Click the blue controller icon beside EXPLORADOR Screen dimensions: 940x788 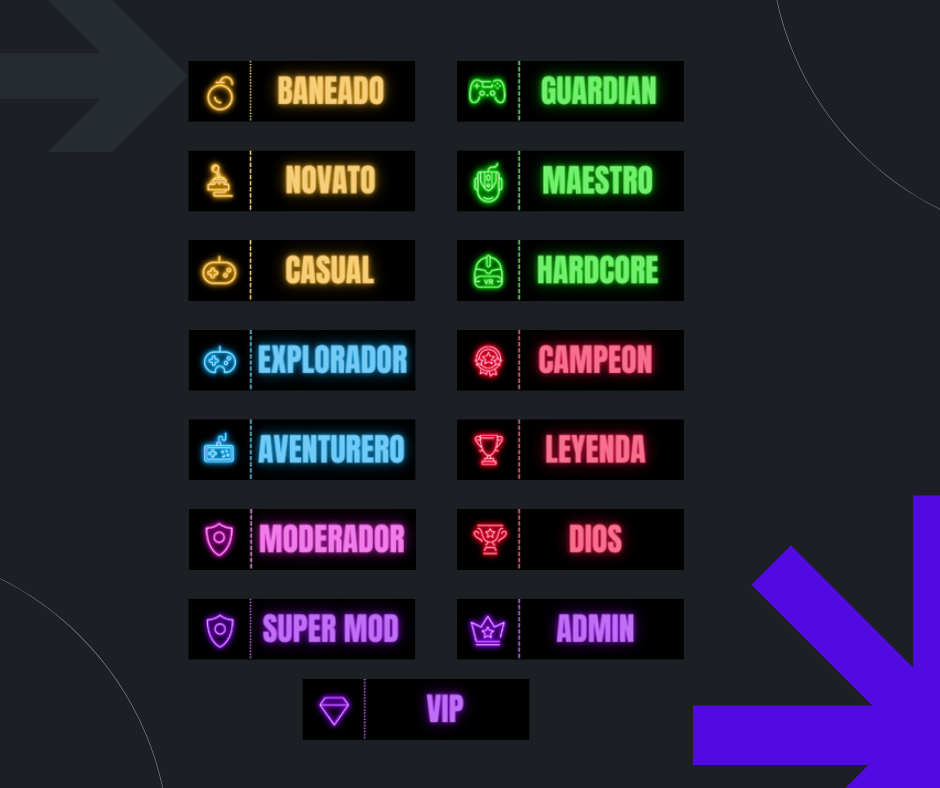220,360
